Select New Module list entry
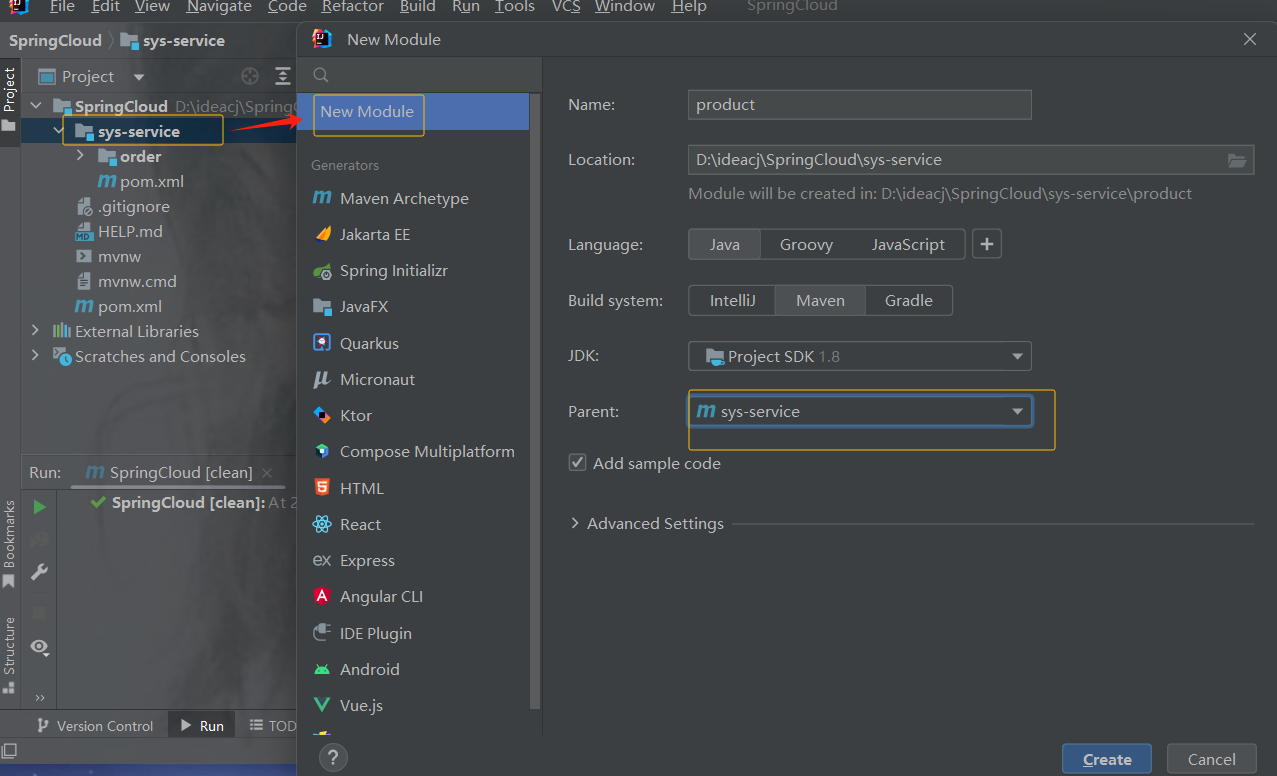 pyautogui.click(x=413, y=111)
